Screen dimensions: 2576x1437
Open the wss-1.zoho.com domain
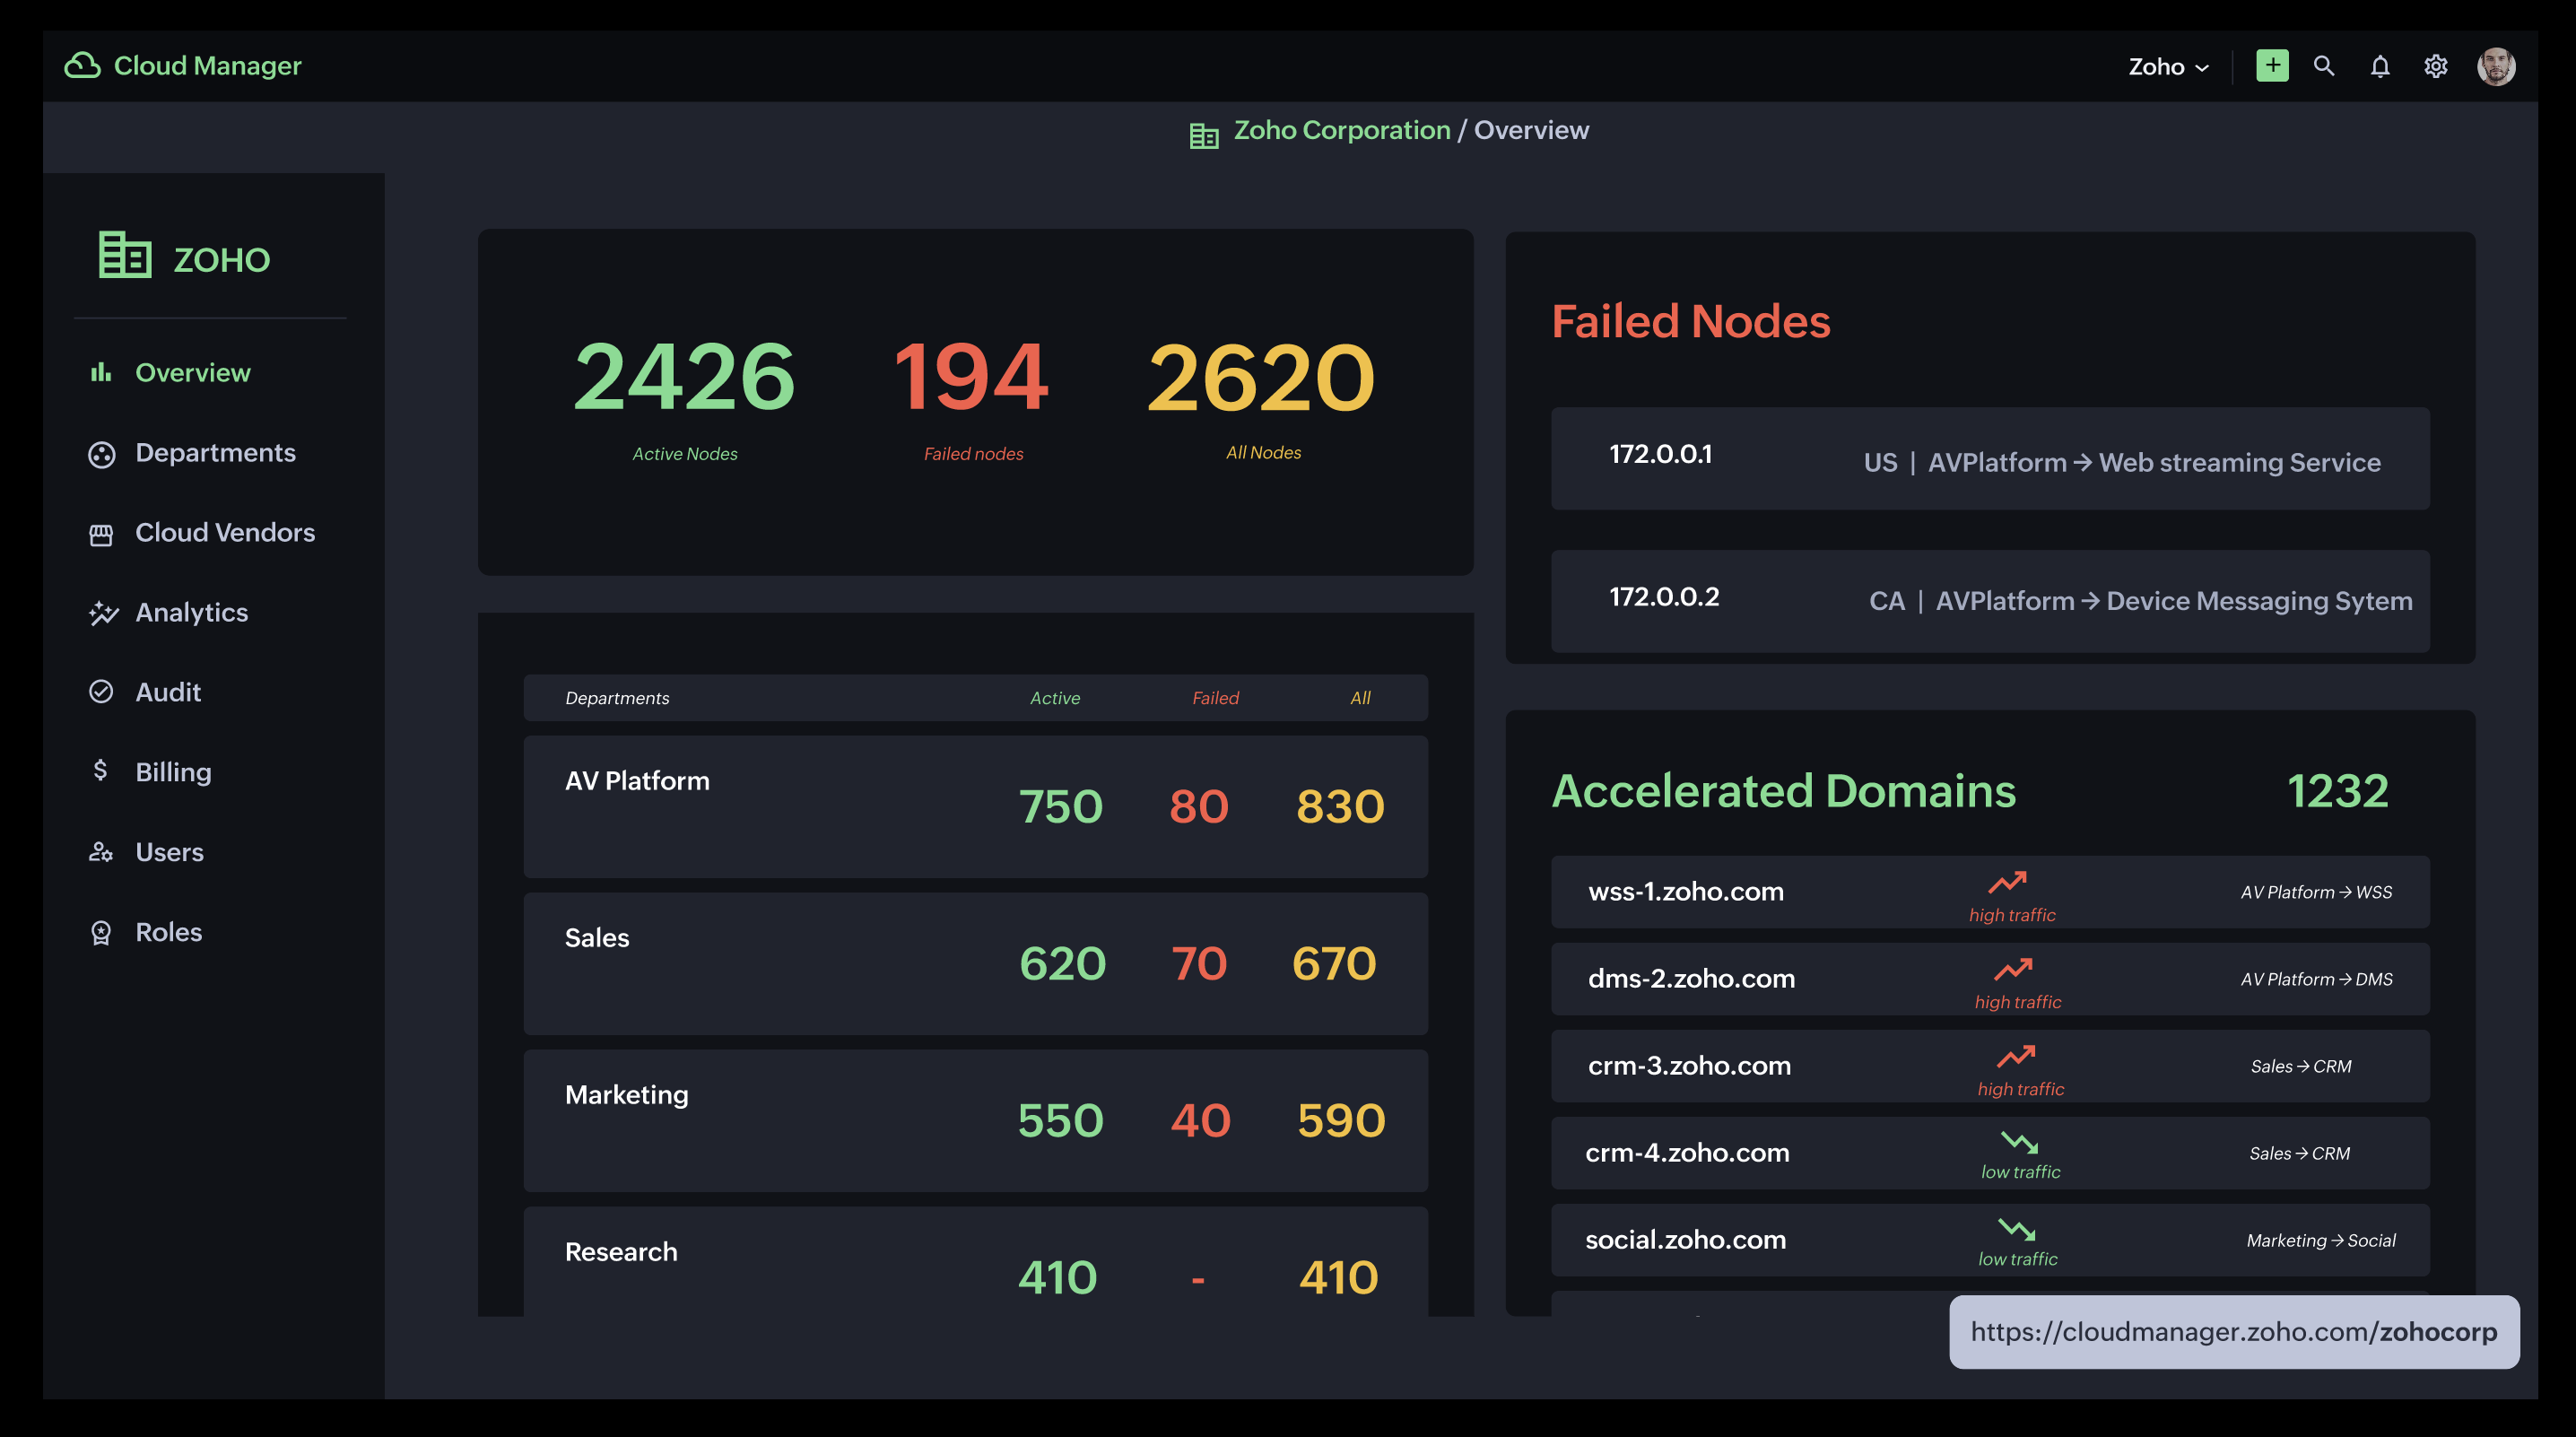pos(1990,892)
